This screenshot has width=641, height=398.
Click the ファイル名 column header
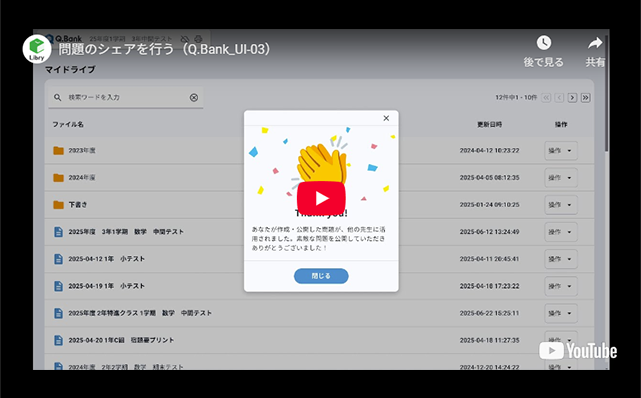click(x=68, y=124)
